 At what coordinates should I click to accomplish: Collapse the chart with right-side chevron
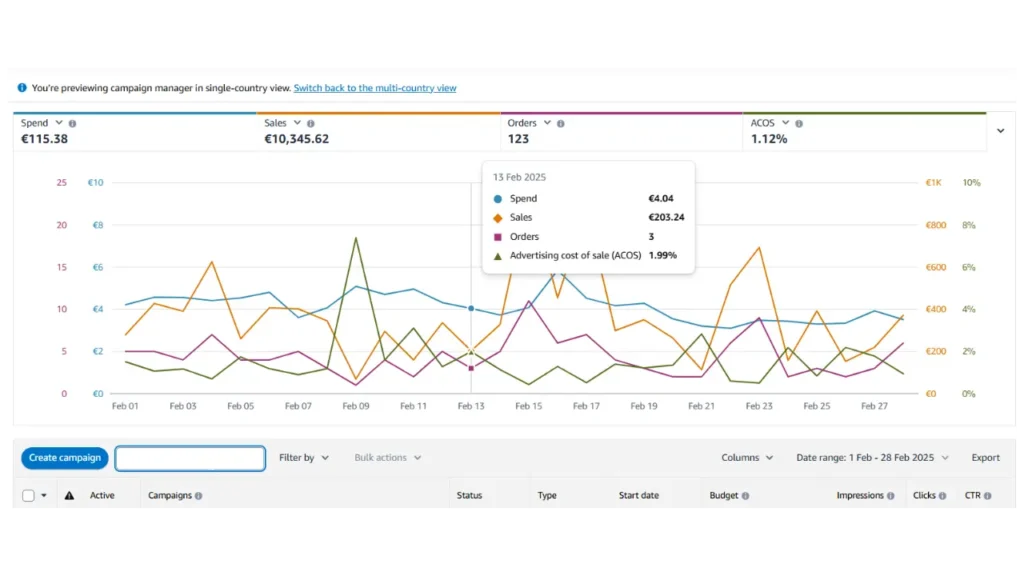(x=1000, y=131)
